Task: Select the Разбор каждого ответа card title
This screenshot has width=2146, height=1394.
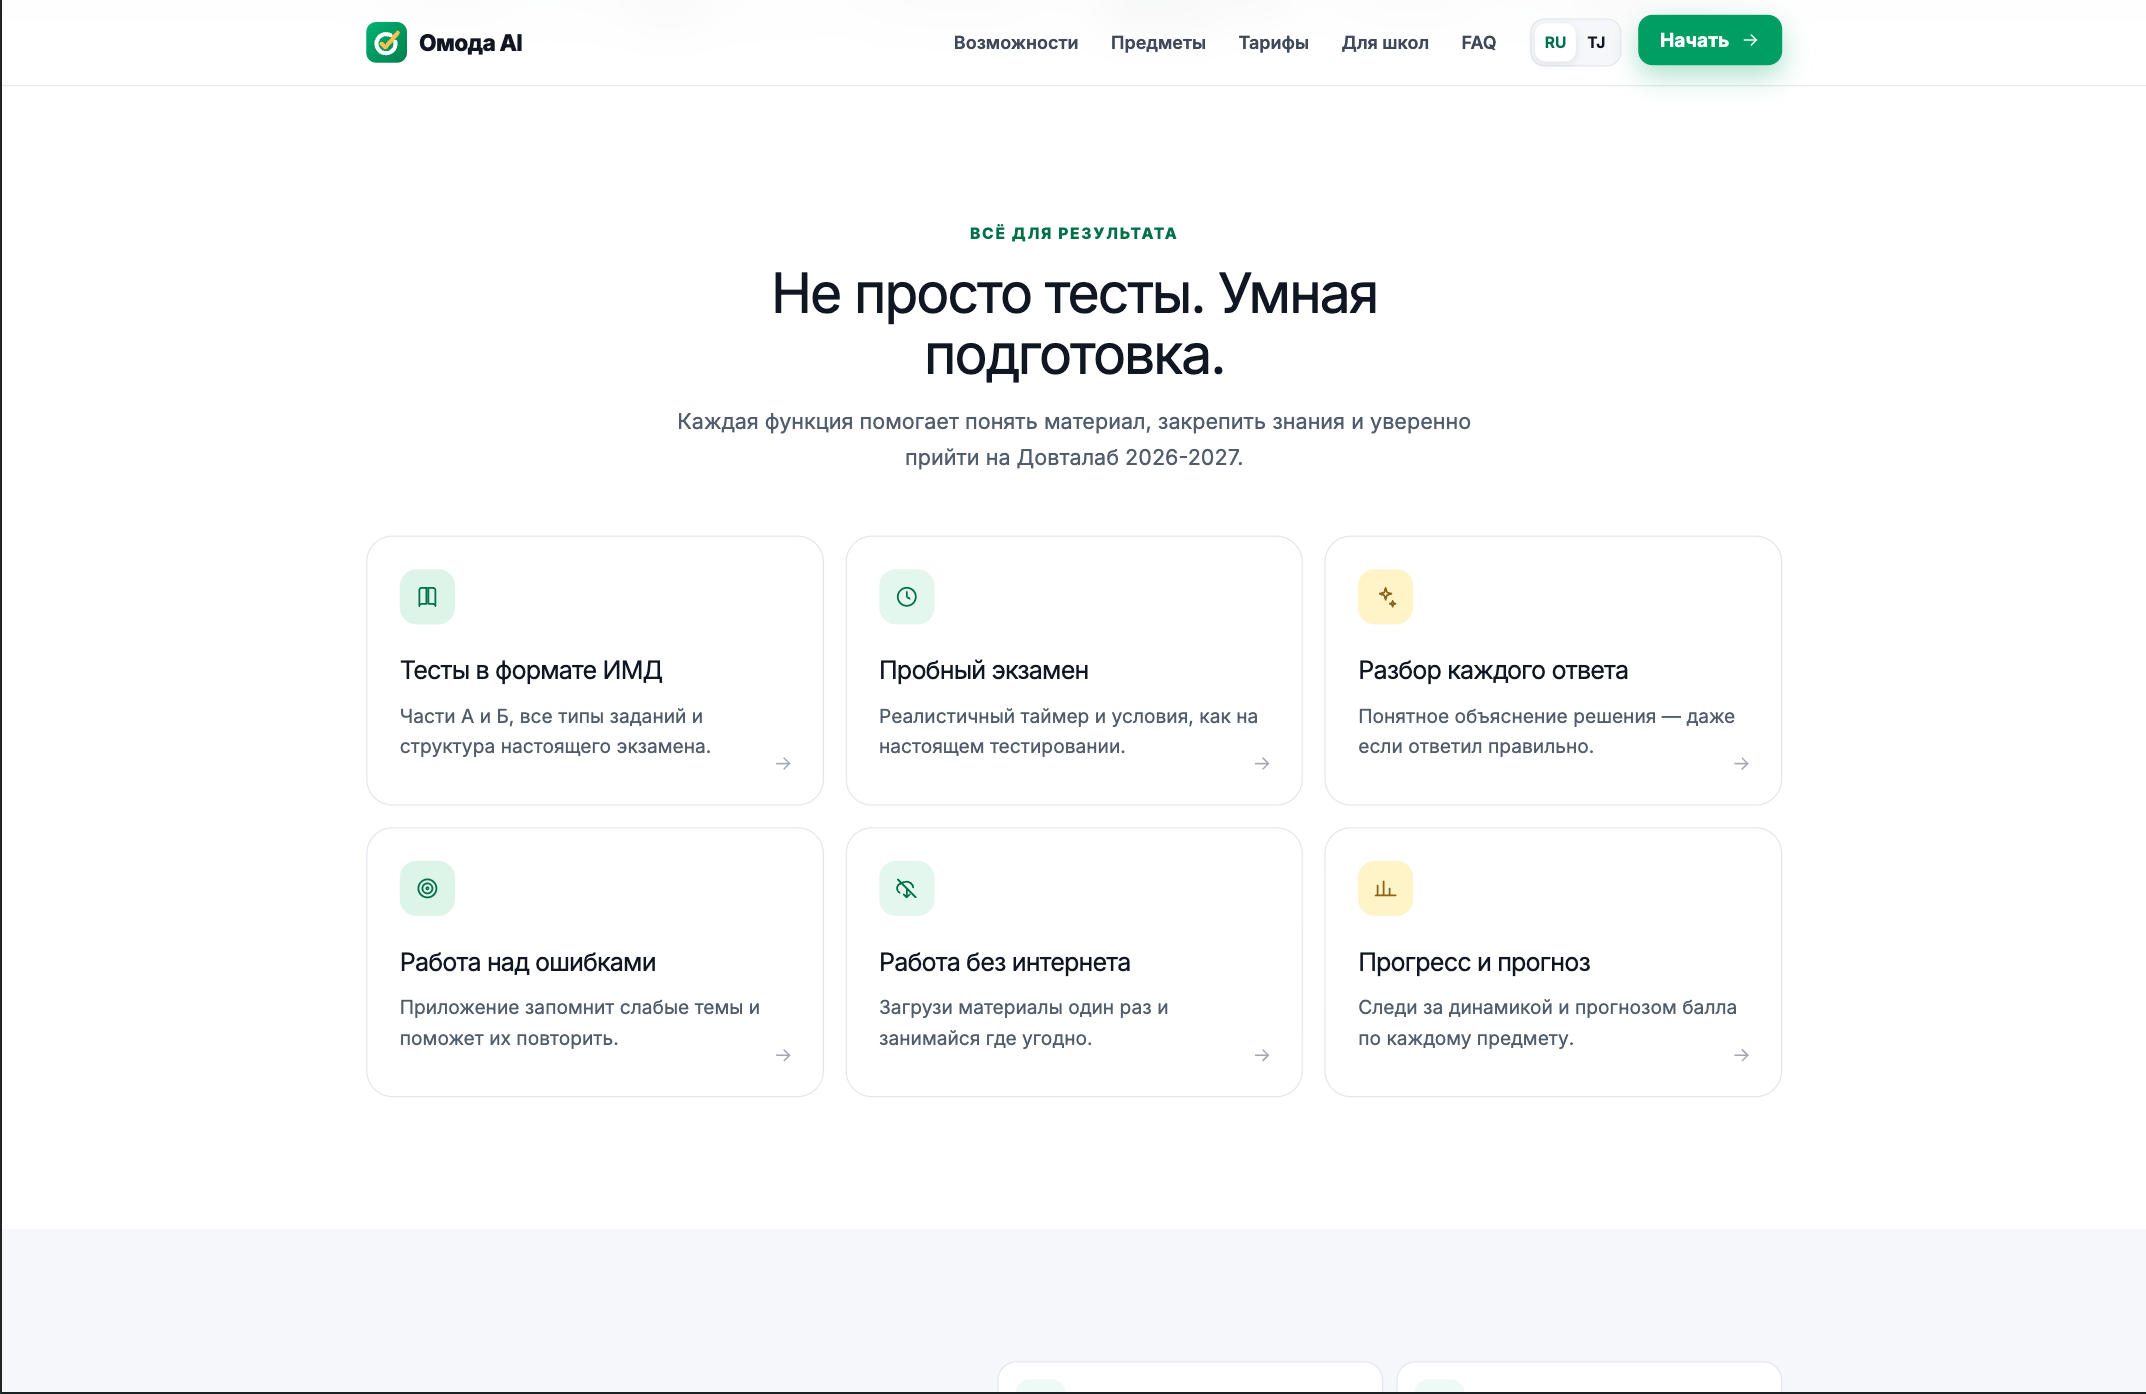Action: coord(1492,670)
